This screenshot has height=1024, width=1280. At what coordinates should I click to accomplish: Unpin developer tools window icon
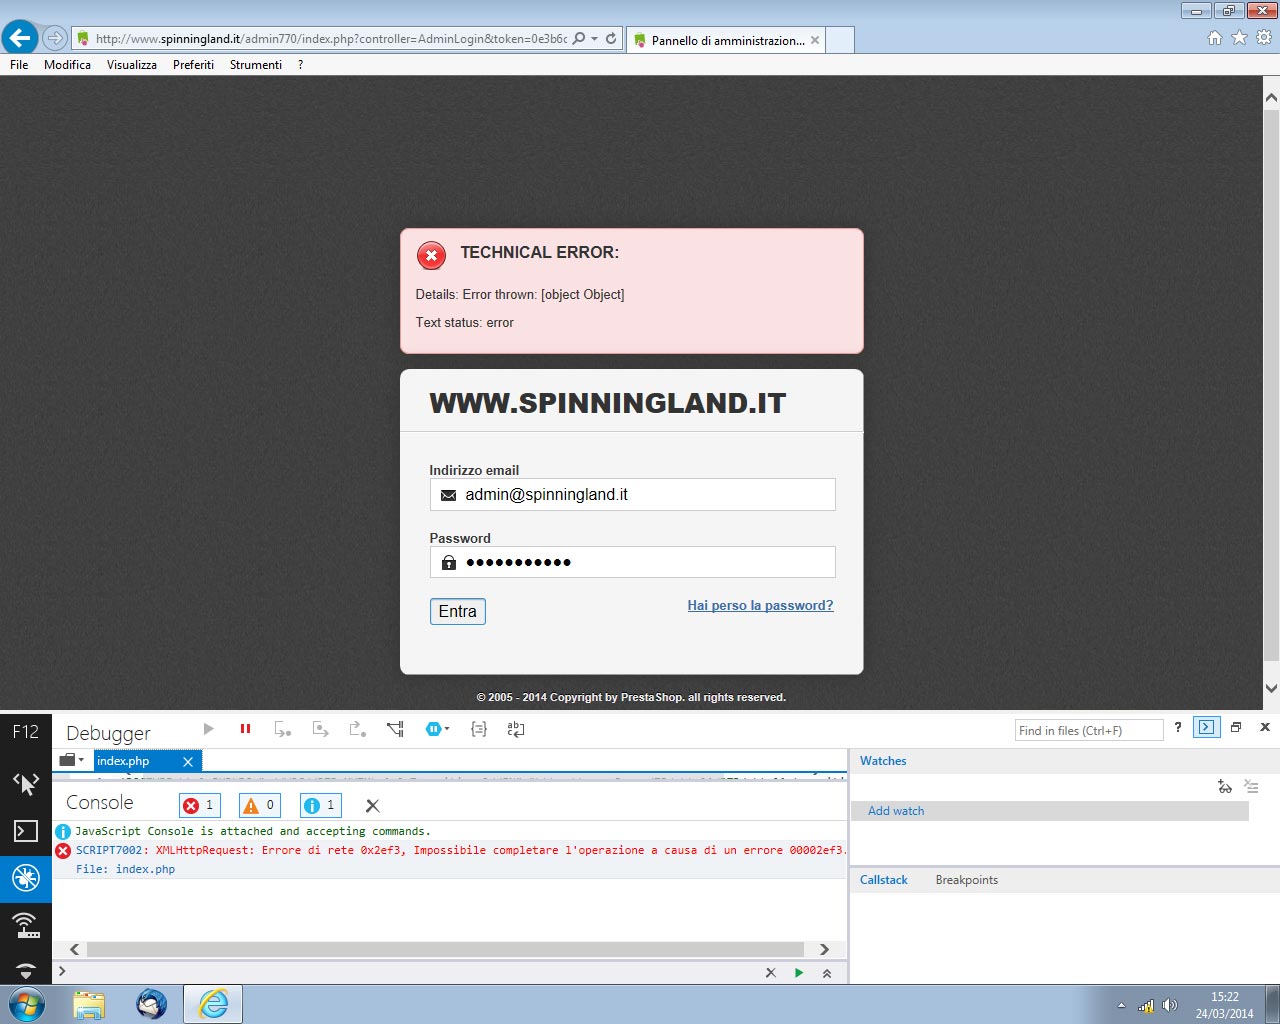coord(1236,727)
